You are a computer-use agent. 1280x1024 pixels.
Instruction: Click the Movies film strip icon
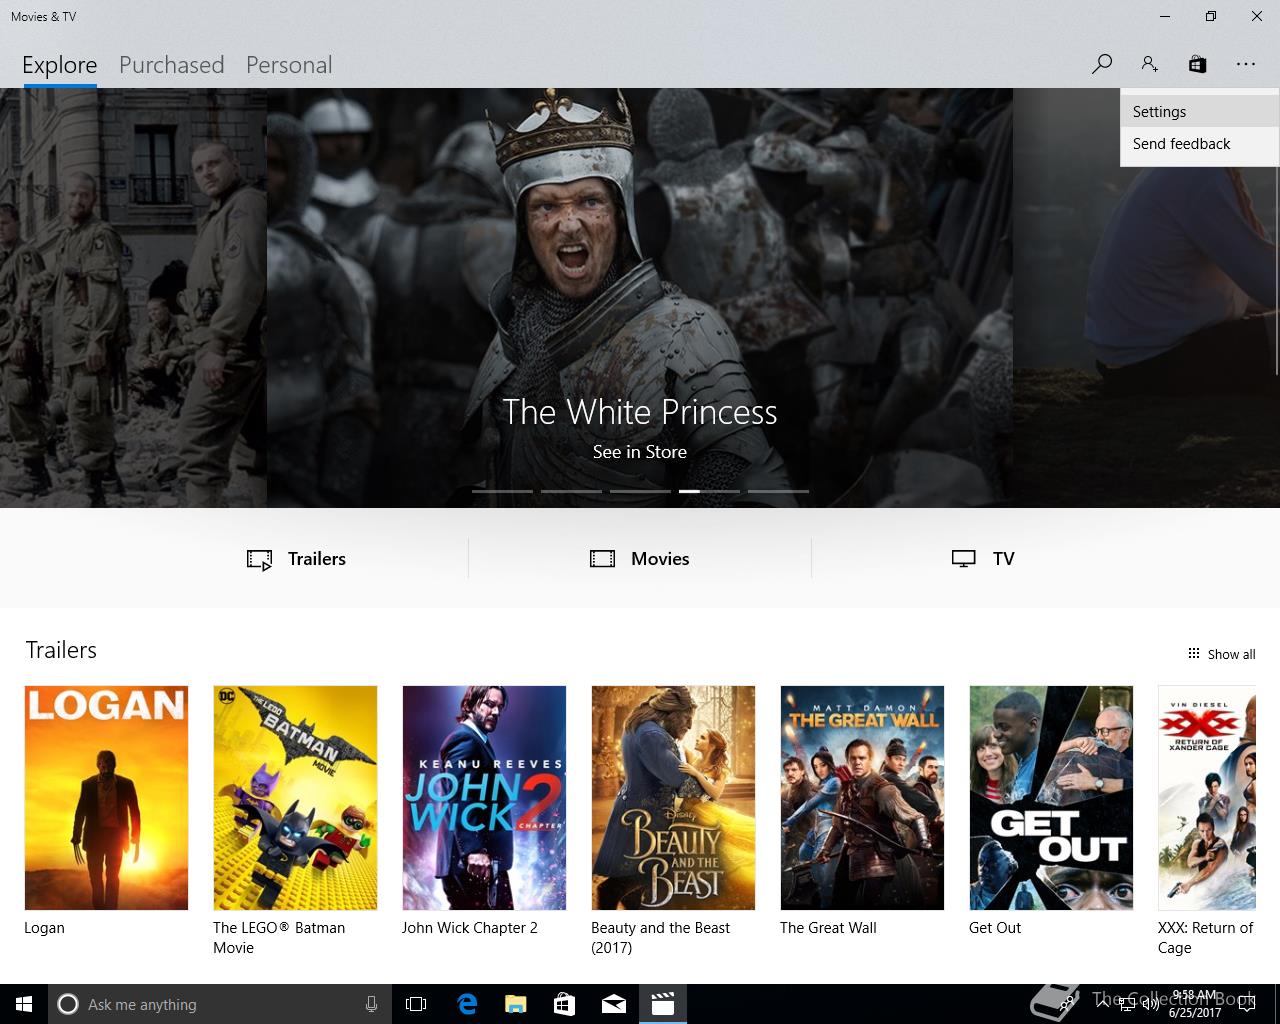(x=602, y=559)
